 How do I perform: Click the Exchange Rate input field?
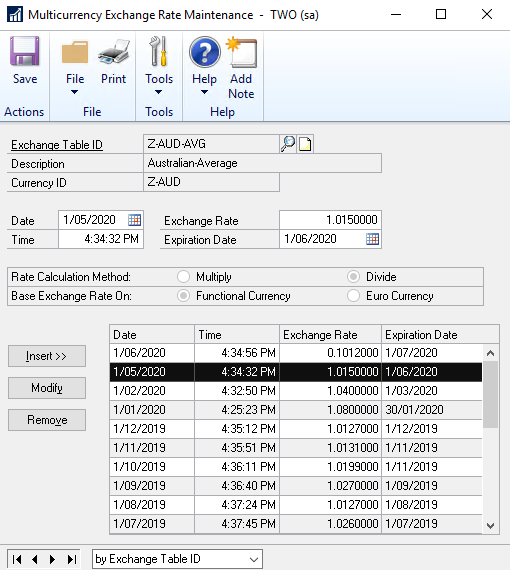coord(330,220)
